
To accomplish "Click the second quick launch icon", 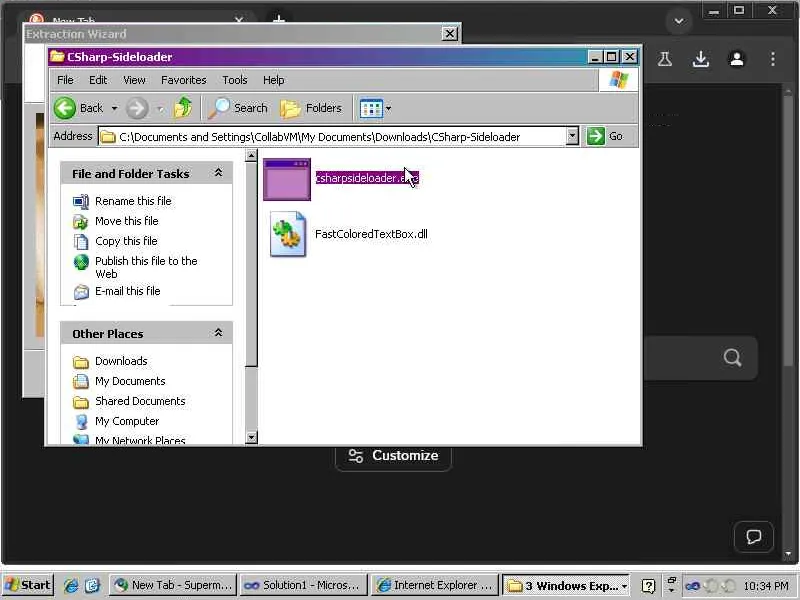I will point(93,585).
